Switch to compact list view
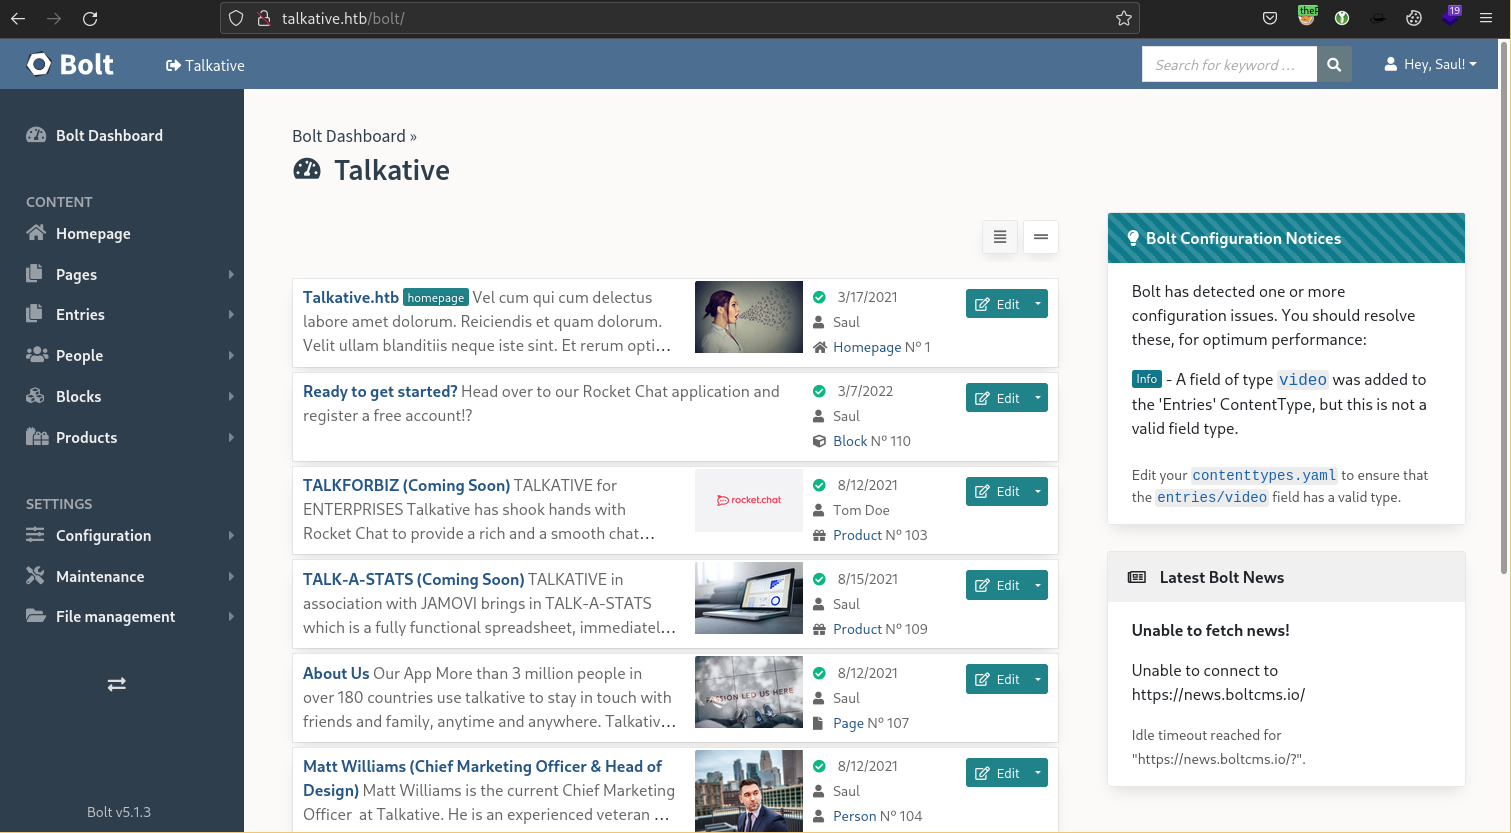The image size is (1511, 833). coord(1041,237)
